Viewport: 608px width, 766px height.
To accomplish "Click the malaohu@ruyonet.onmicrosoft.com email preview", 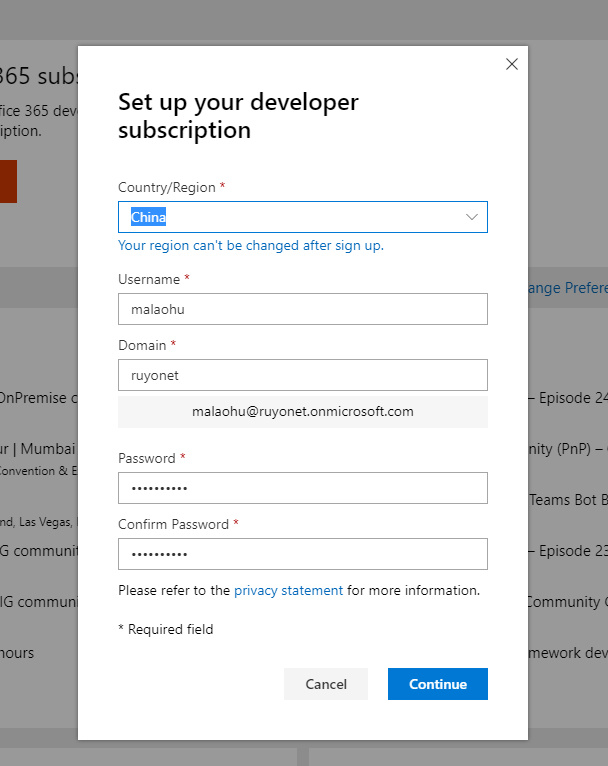I will 302,411.
